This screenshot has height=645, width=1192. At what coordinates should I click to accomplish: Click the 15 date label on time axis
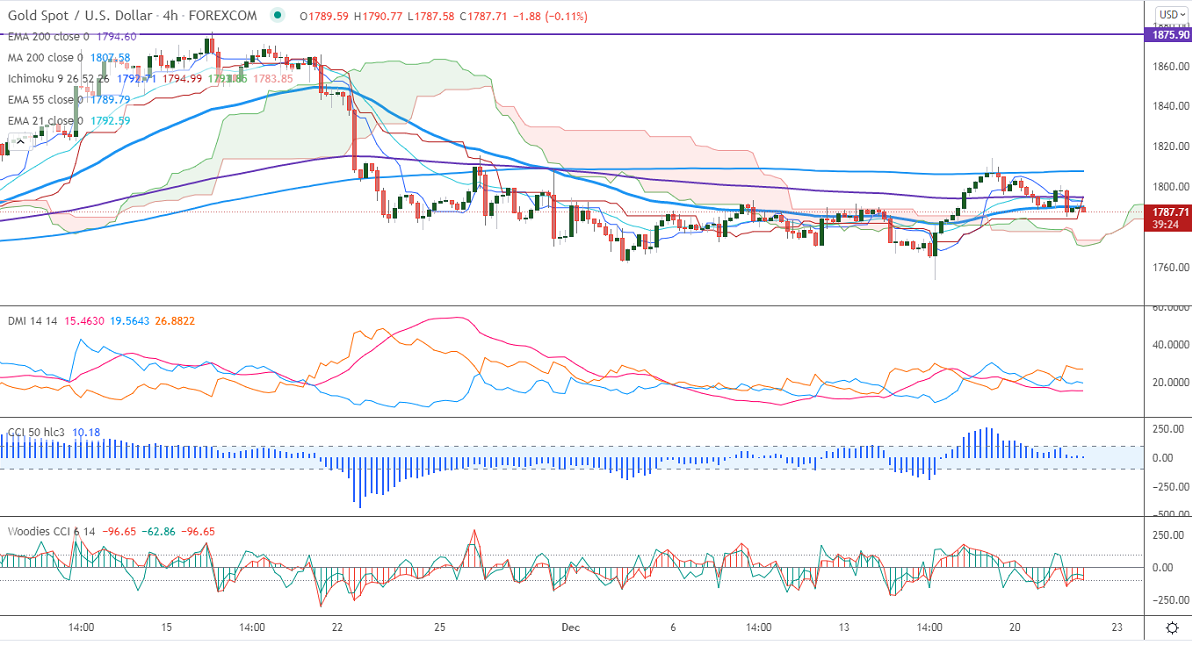click(166, 628)
